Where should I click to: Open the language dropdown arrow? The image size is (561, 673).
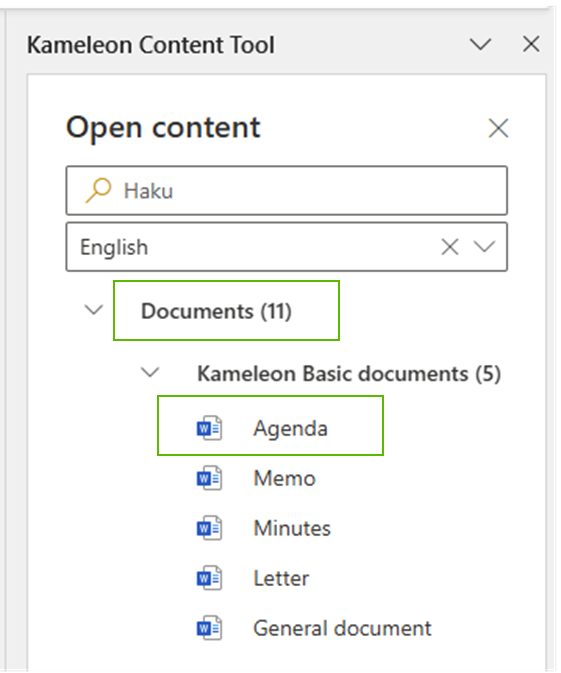pyautogui.click(x=484, y=246)
